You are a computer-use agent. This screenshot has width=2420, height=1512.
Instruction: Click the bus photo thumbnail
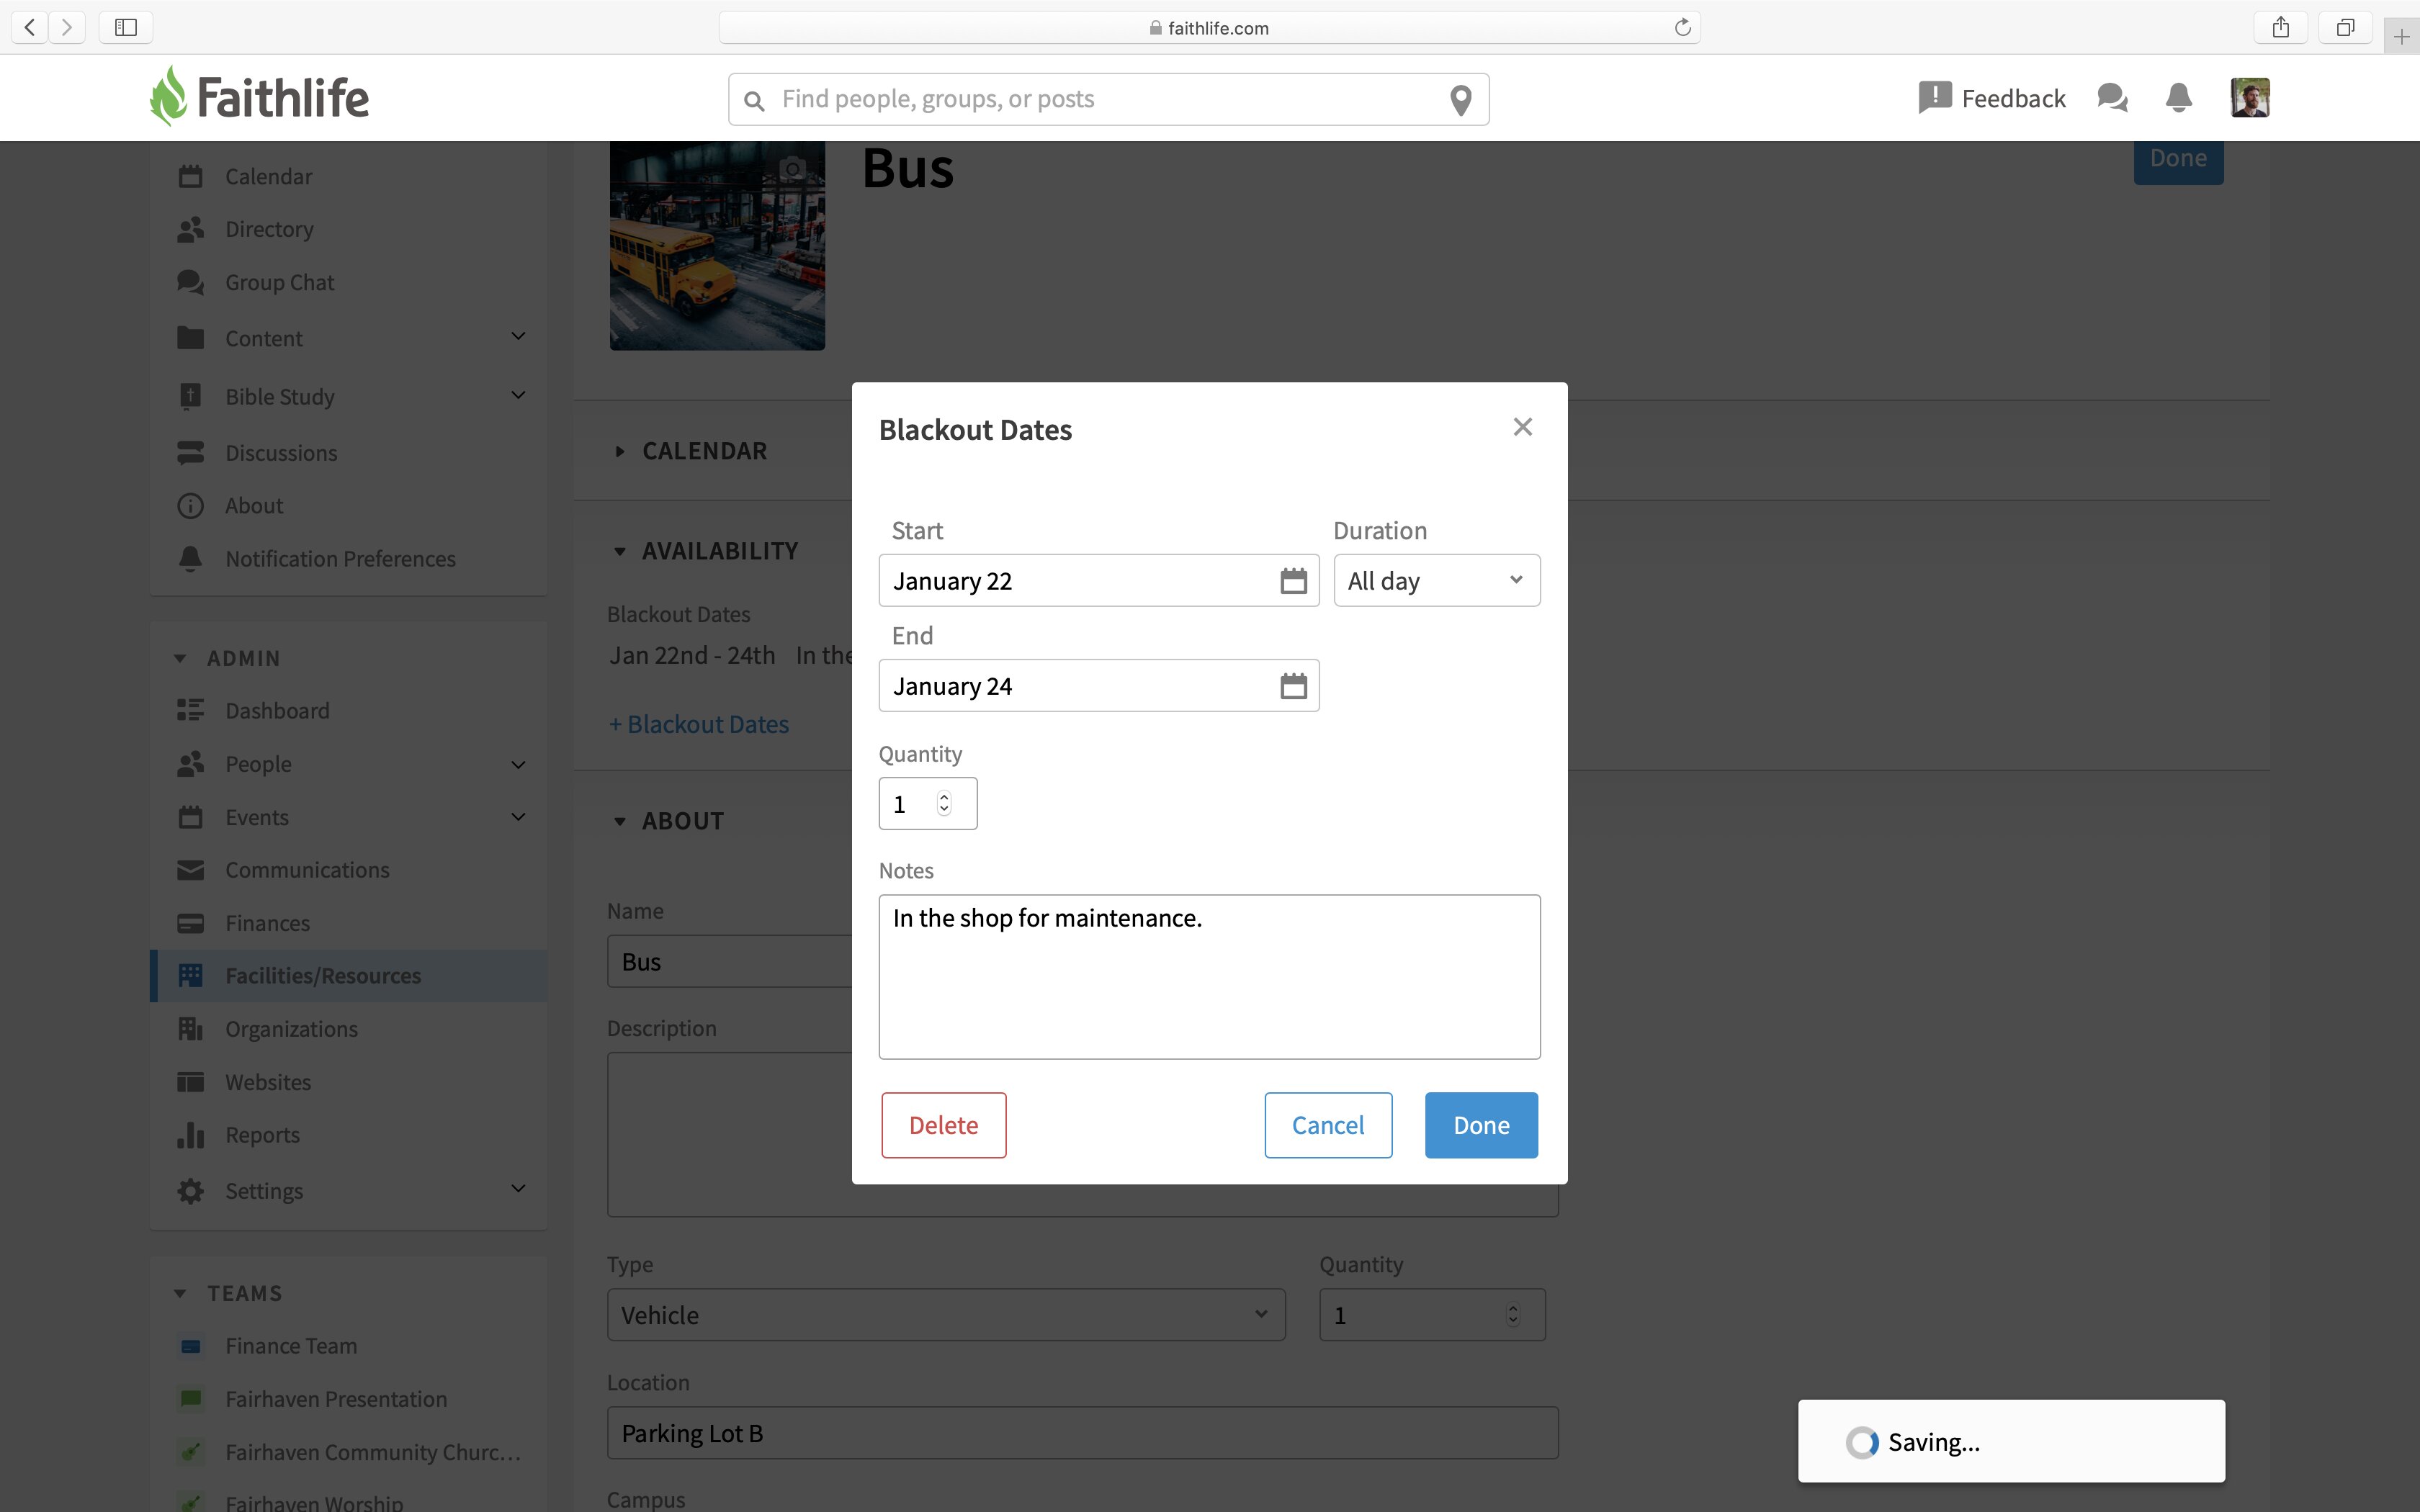[x=717, y=246]
